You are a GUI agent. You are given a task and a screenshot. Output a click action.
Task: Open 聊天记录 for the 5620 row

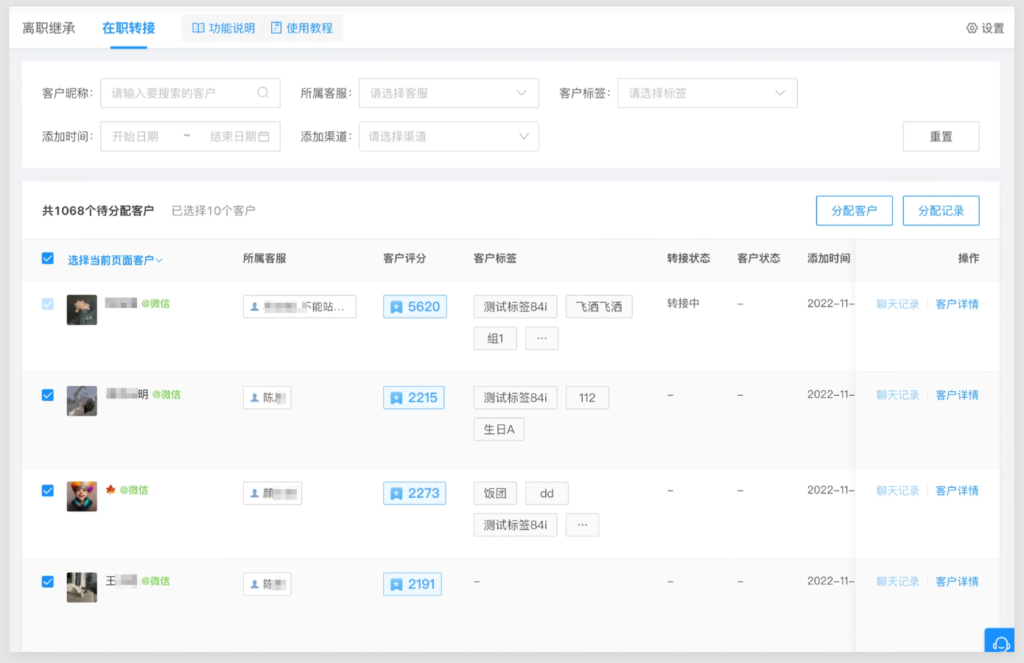(898, 304)
